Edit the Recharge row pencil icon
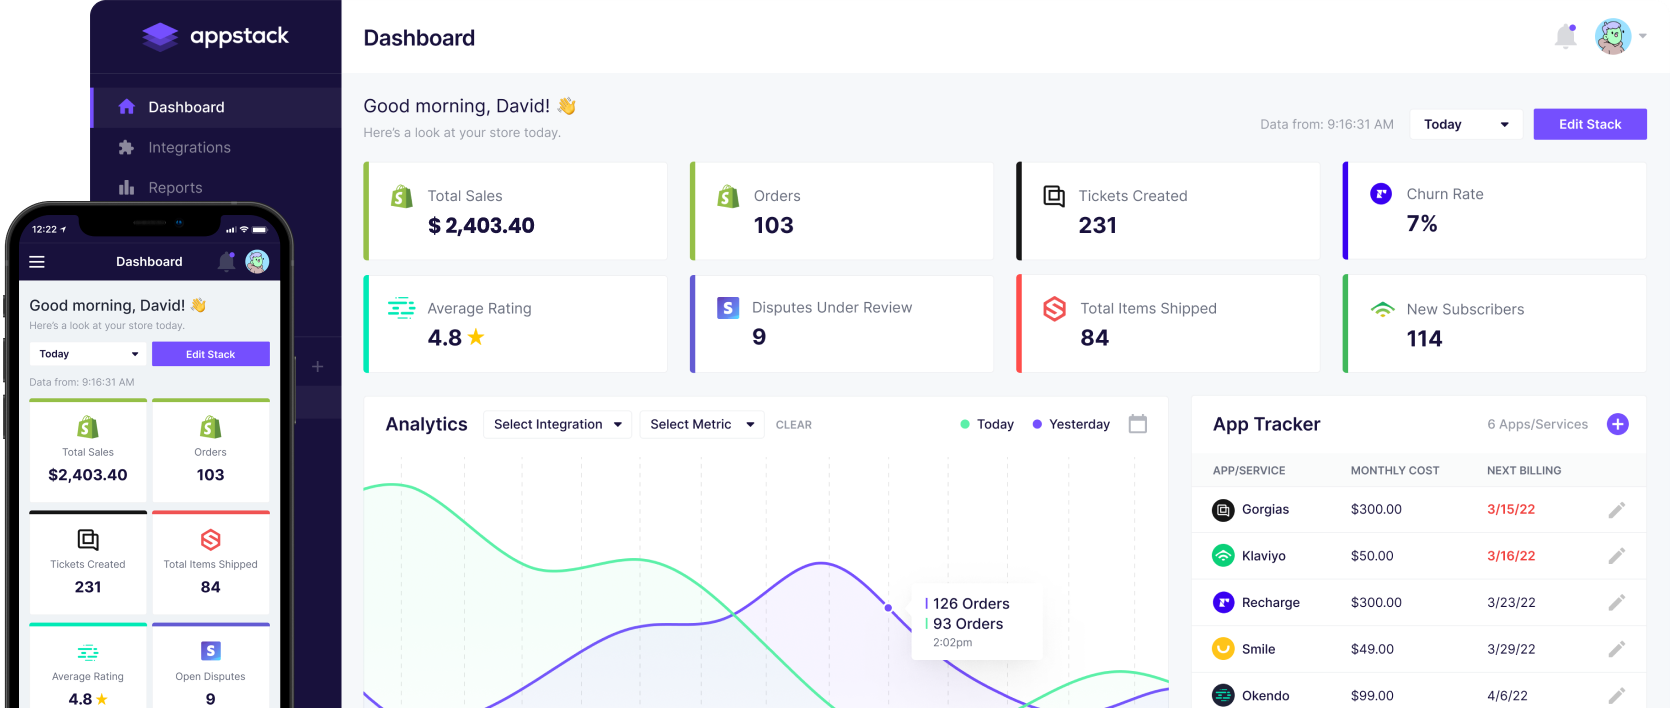The image size is (1670, 708). [1616, 603]
